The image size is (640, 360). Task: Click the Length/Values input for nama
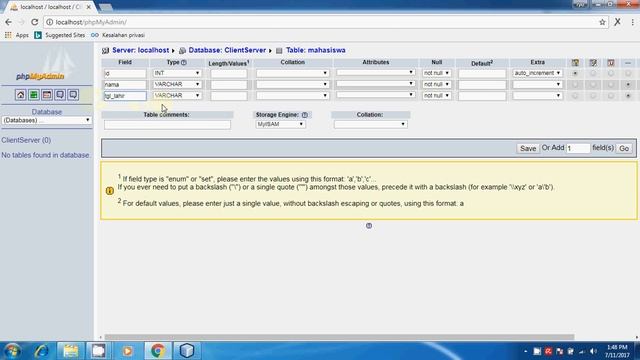coord(229,84)
